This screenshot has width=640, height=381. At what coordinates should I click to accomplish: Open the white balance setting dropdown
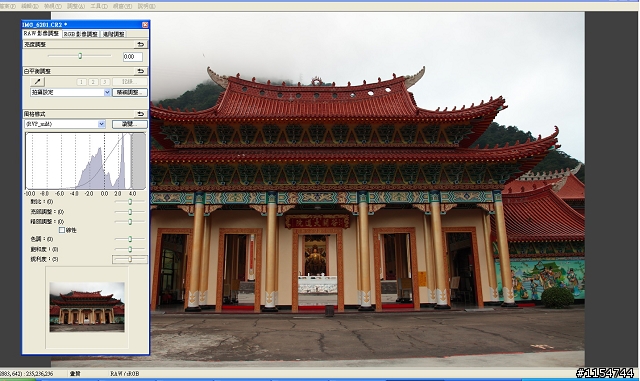70,93
